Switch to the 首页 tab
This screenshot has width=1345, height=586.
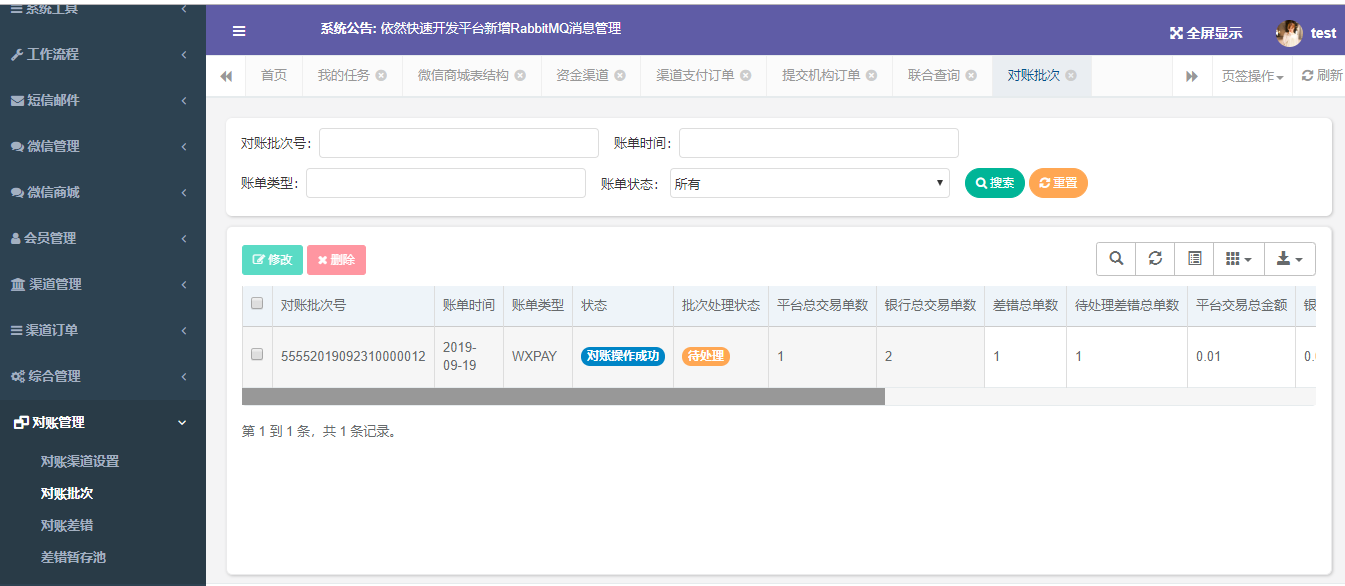[274, 76]
